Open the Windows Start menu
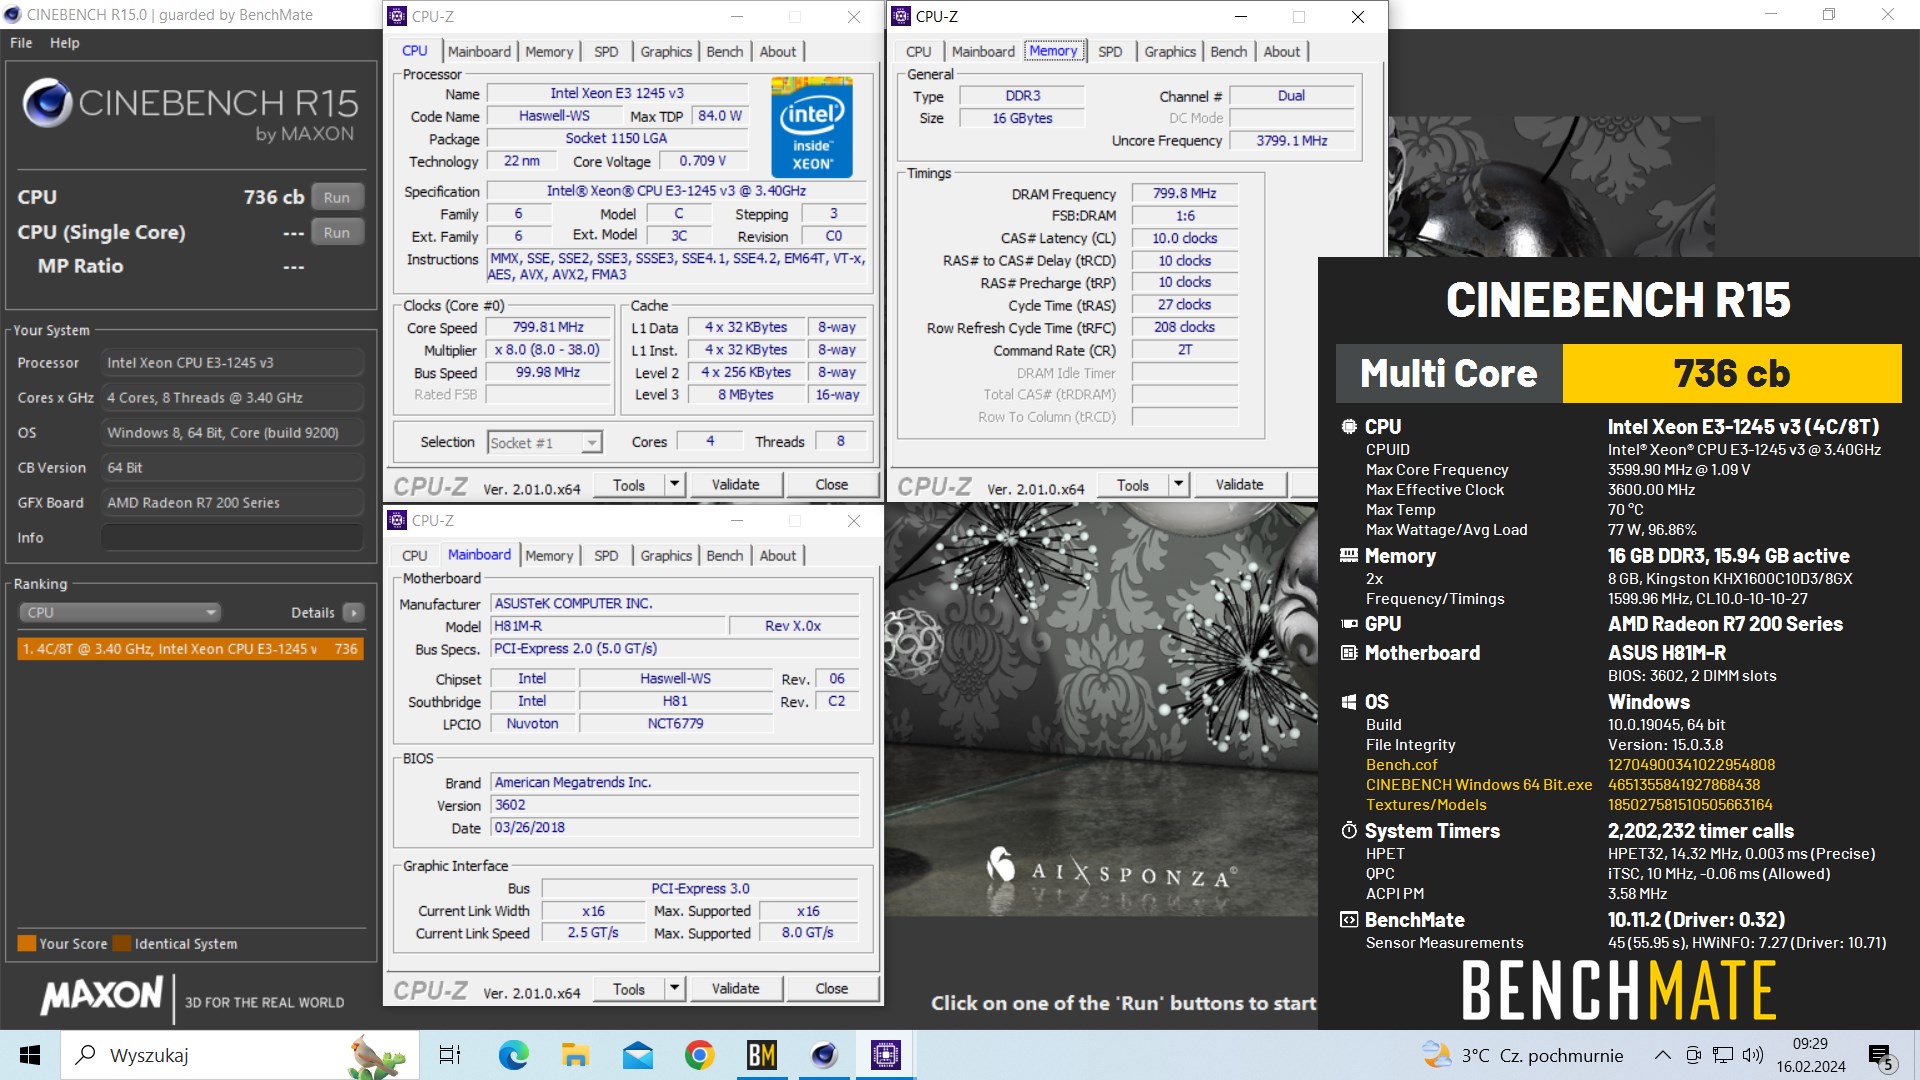The height and width of the screenshot is (1080, 1920). pos(30,1055)
